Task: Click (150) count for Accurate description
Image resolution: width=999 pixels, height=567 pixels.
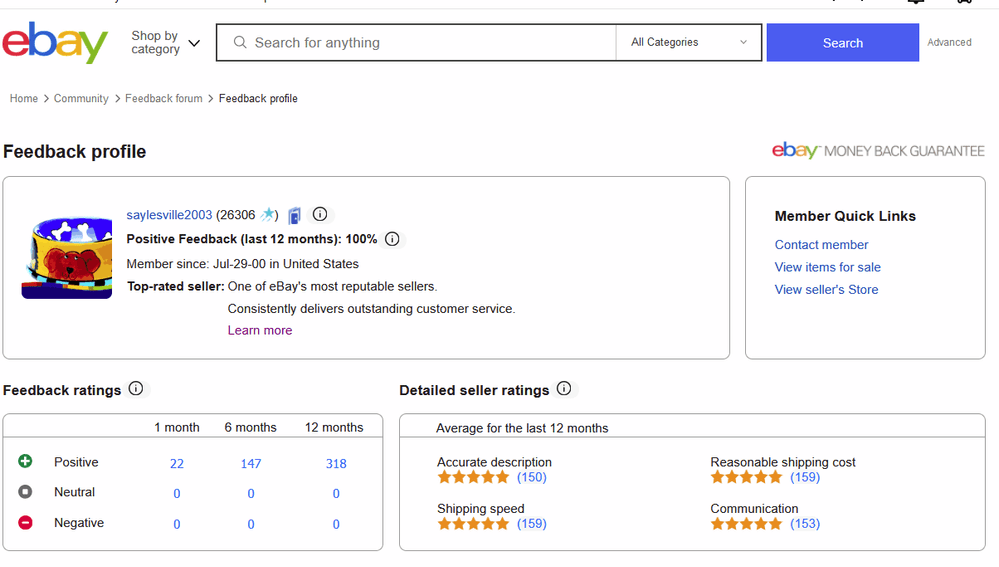Action: (531, 477)
